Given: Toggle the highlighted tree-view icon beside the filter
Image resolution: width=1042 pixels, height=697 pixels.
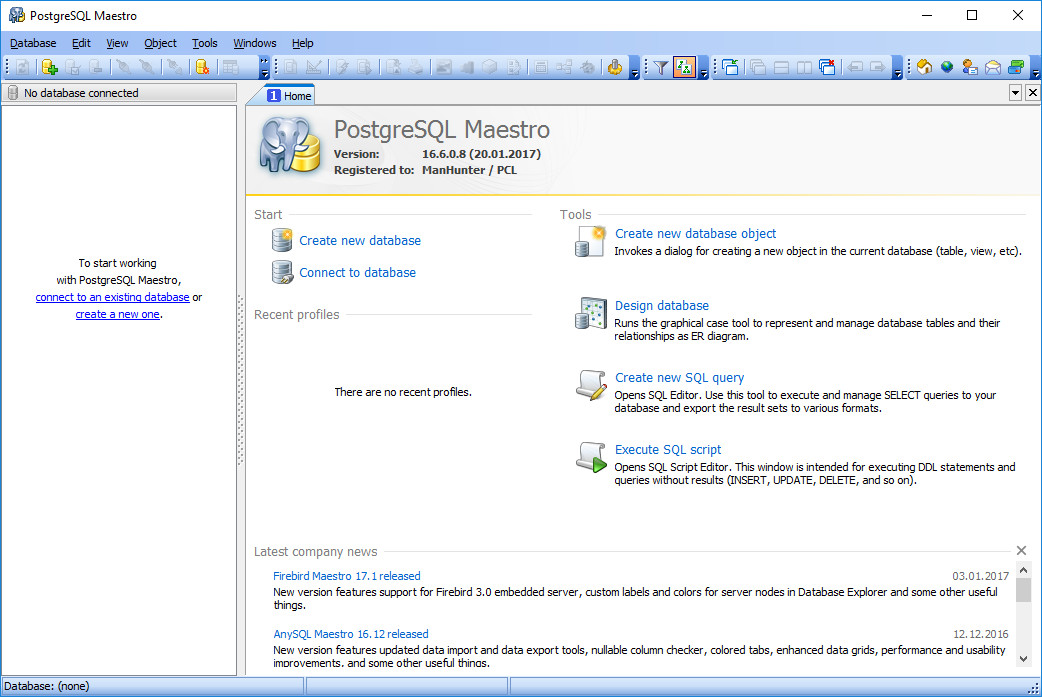Looking at the screenshot, I should tap(684, 67).
